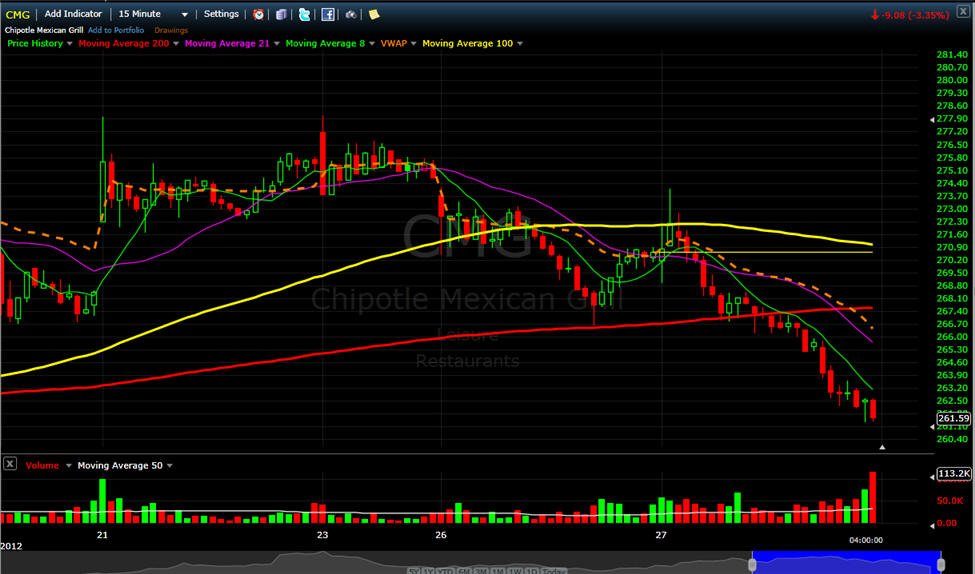The image size is (975, 574).
Task: Expand the Volume indicator dropdown arrow
Action: pyautogui.click(x=68, y=466)
